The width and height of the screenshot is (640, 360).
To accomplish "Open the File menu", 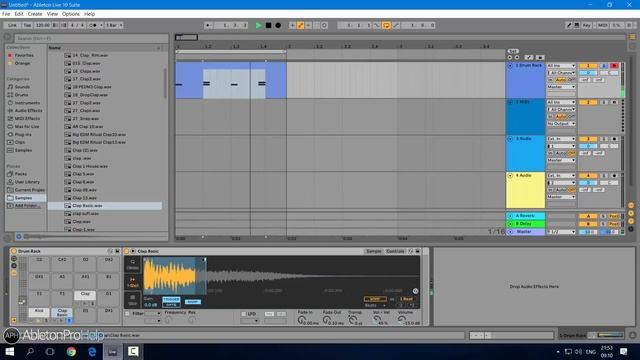I will click(6, 14).
